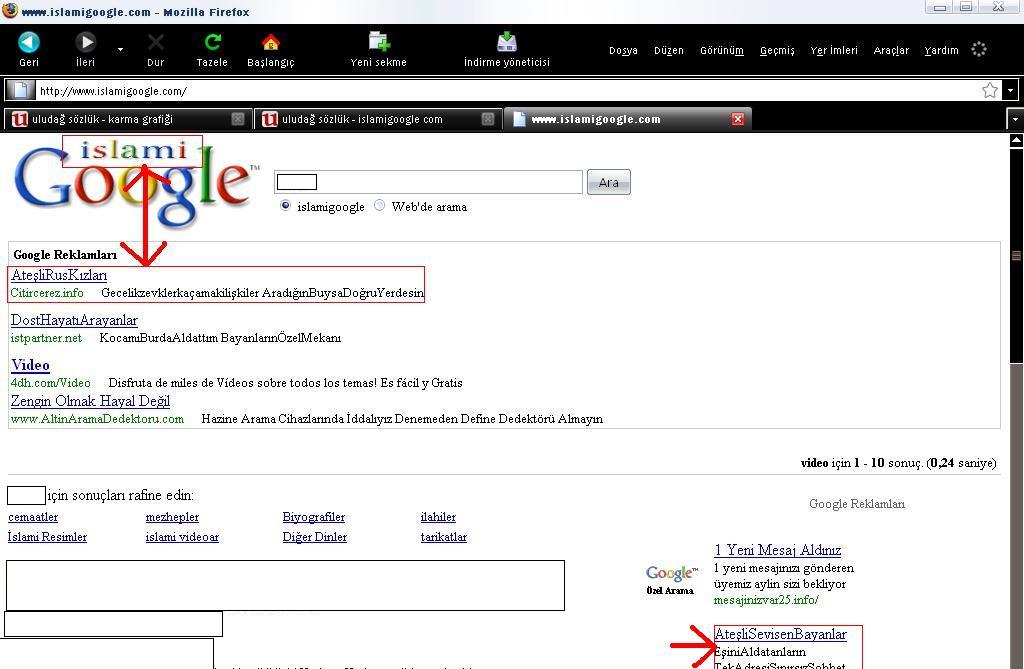Select the islamigoogle radio button
1024x669 pixels.
pyautogui.click(x=286, y=206)
